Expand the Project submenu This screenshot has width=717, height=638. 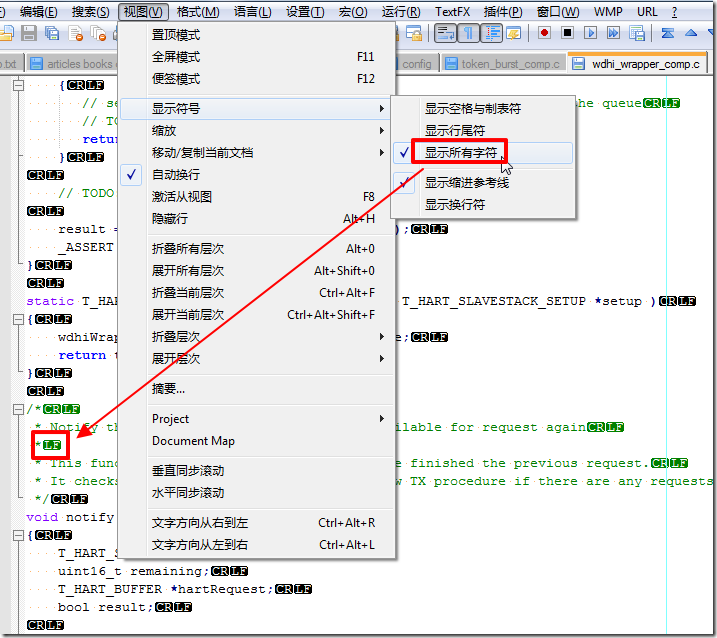[x=257, y=419]
